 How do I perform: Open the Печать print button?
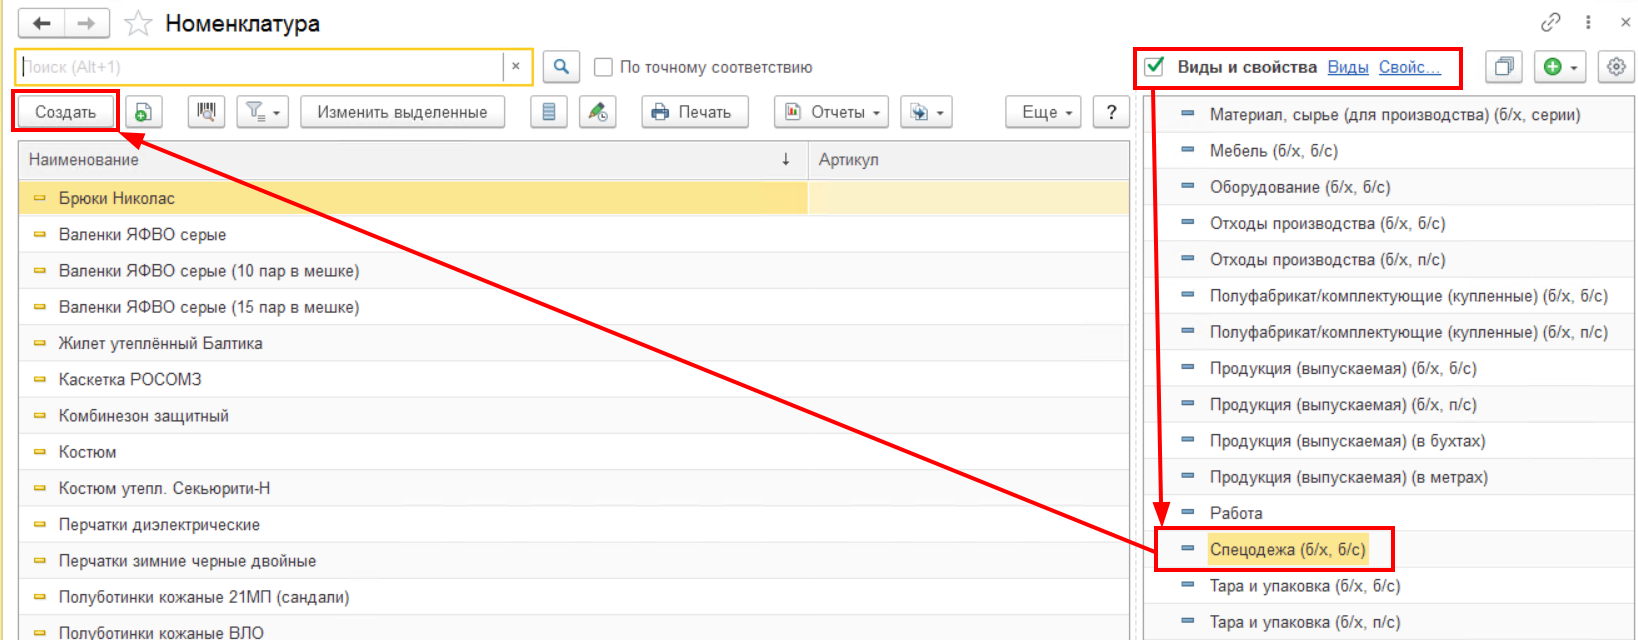695,112
